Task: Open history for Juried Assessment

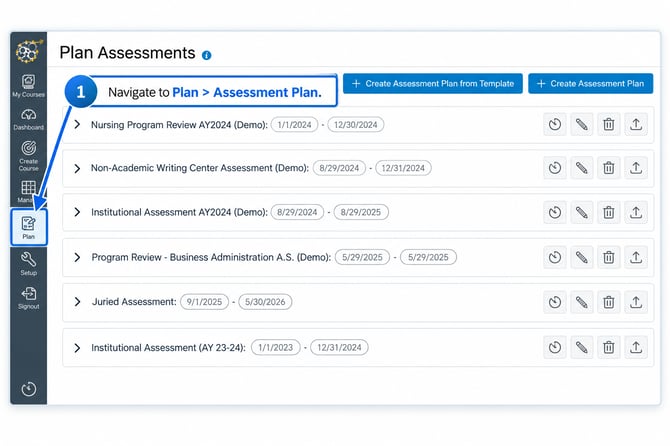Action: tap(555, 302)
